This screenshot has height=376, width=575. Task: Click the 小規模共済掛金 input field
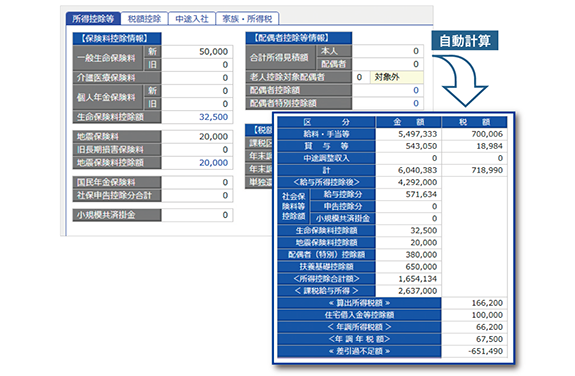coord(197,215)
